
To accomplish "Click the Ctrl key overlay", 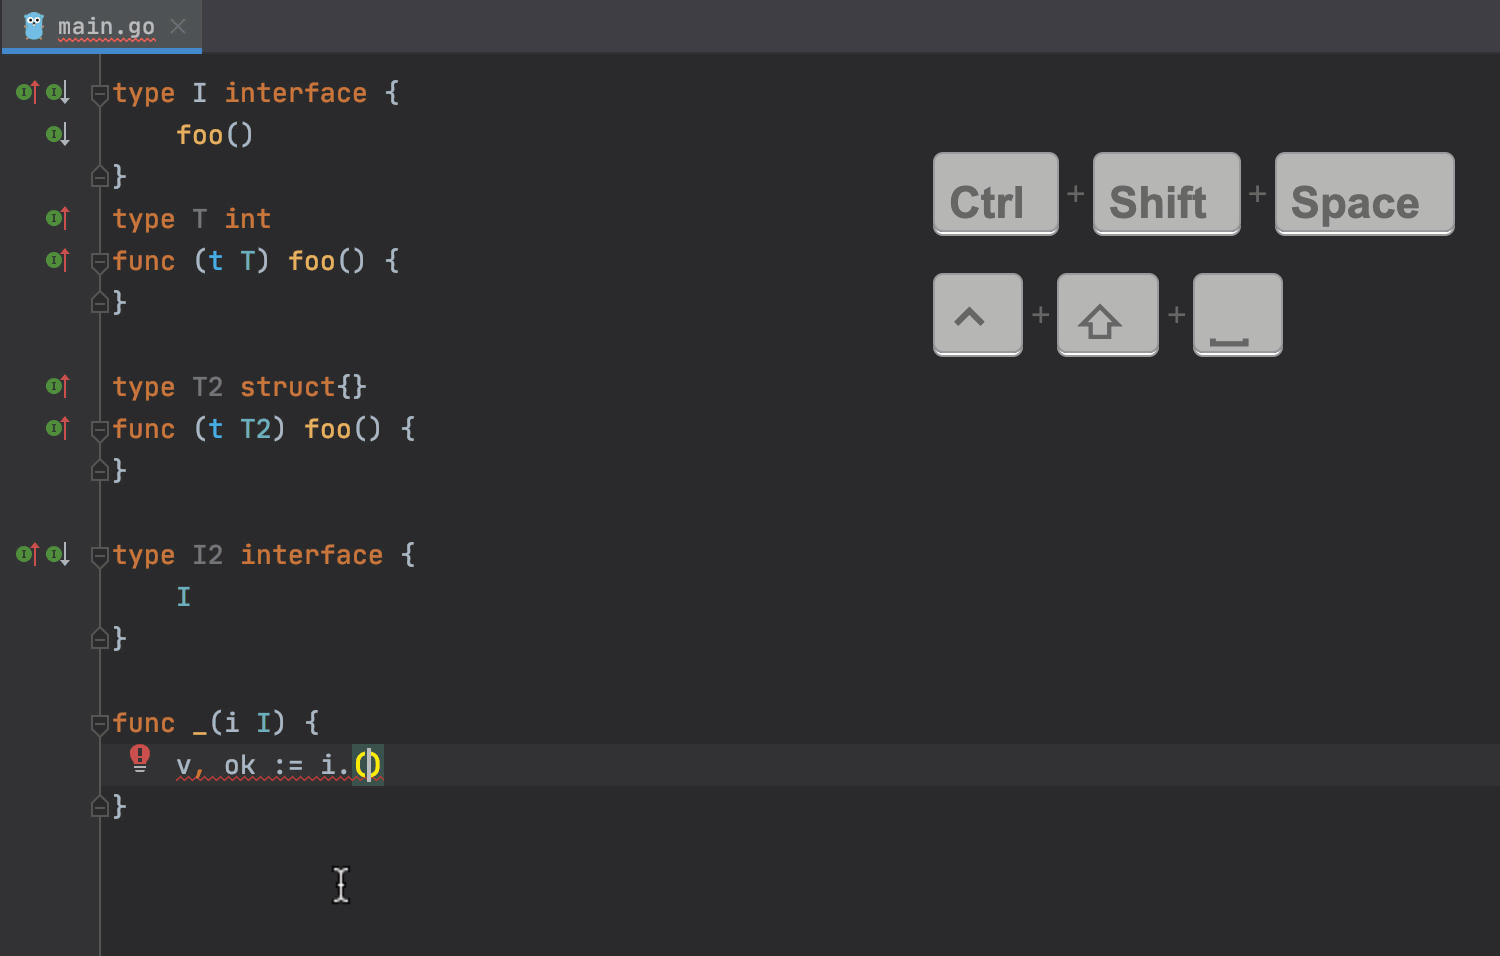I will coord(996,194).
